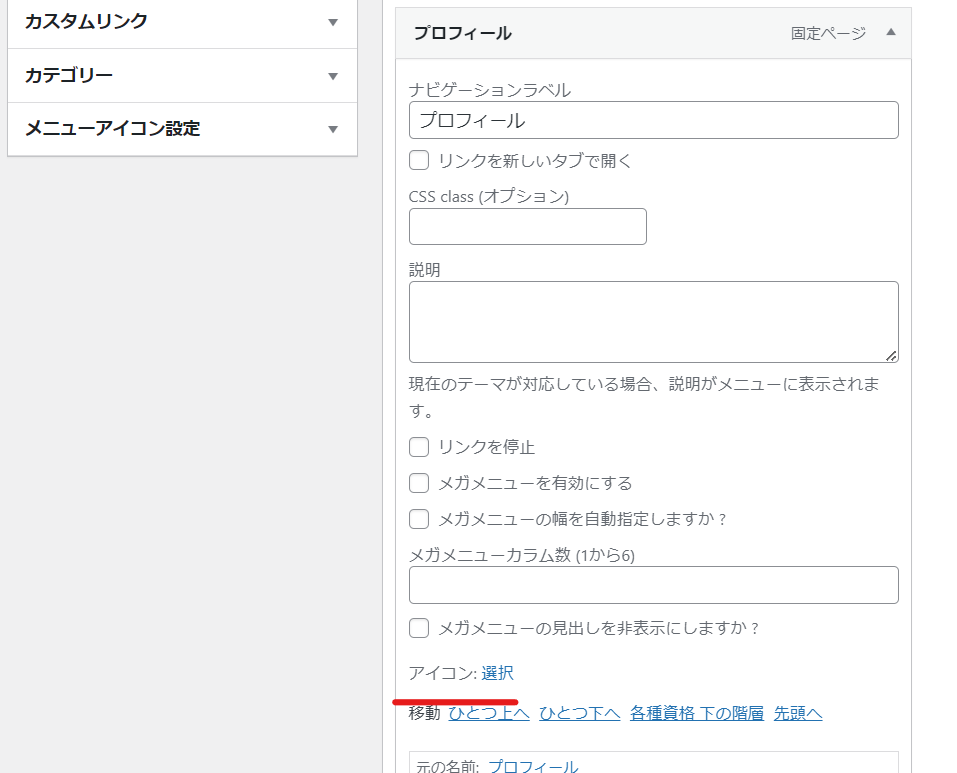The width and height of the screenshot is (957, 773).
Task: Click inside the 説明 textarea
Action: coord(654,322)
